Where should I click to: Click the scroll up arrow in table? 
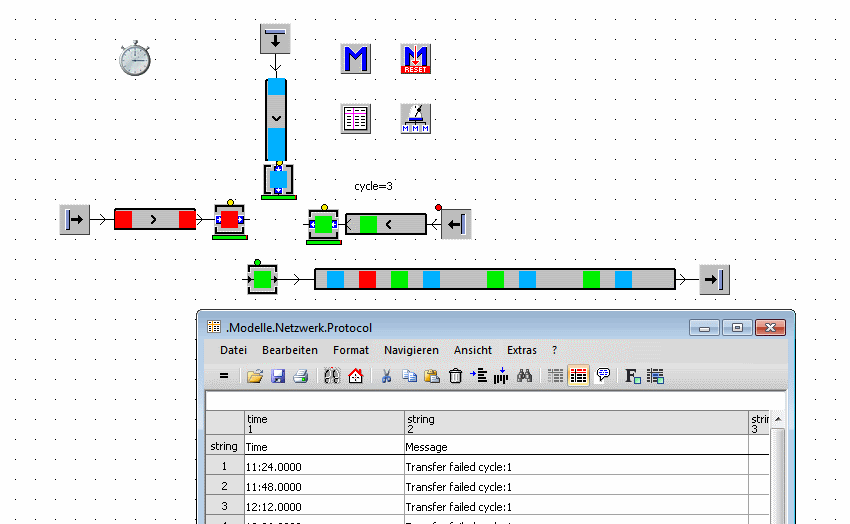(777, 420)
